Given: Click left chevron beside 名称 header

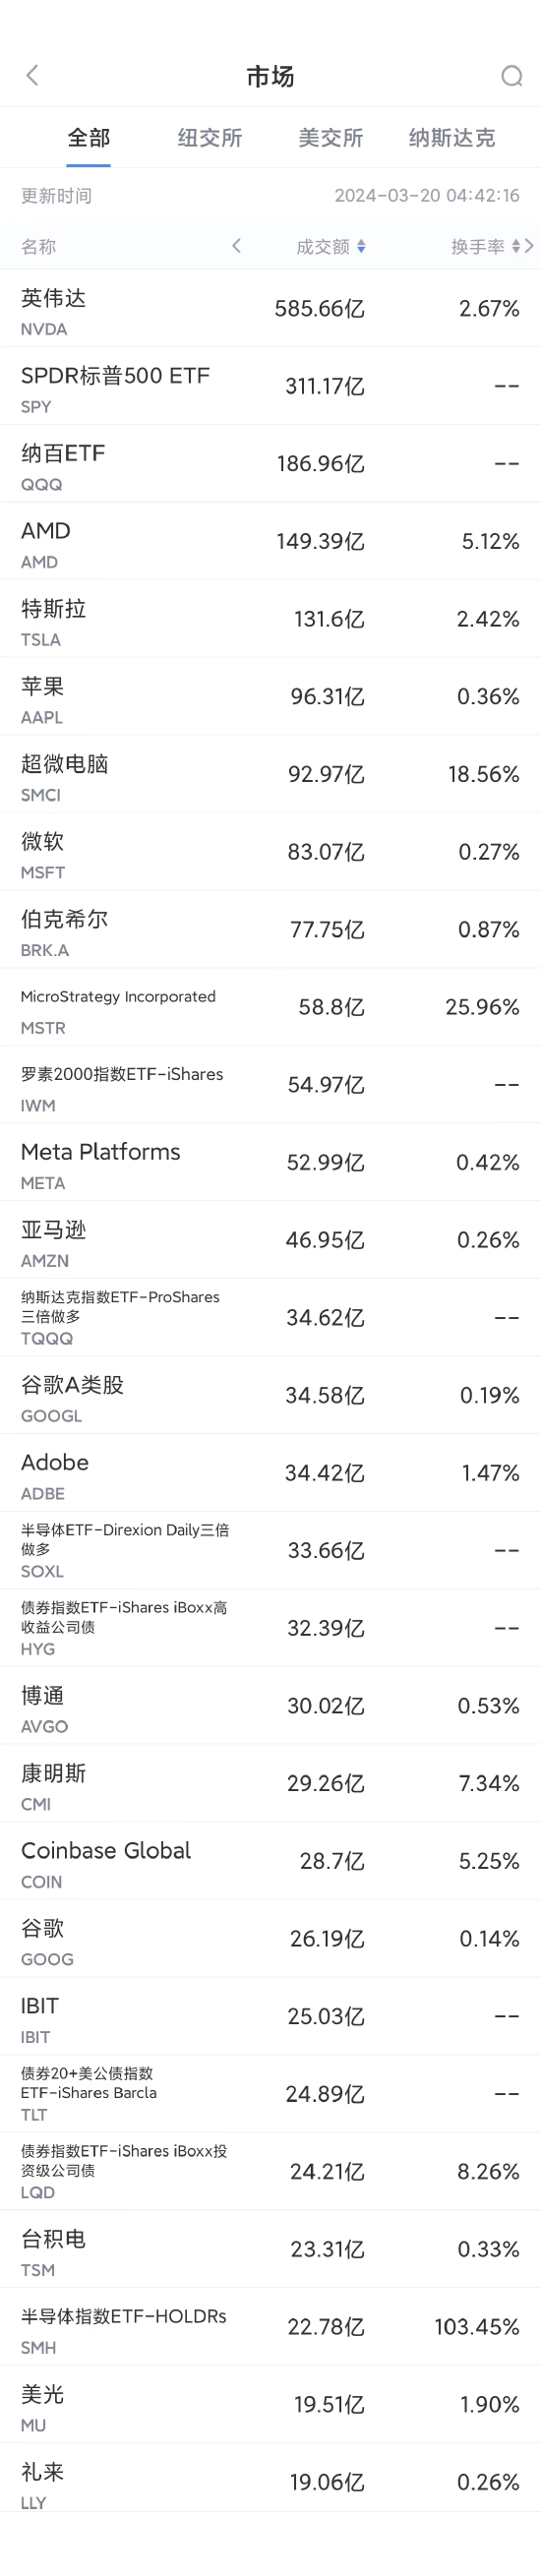Looking at the screenshot, I should (x=236, y=246).
